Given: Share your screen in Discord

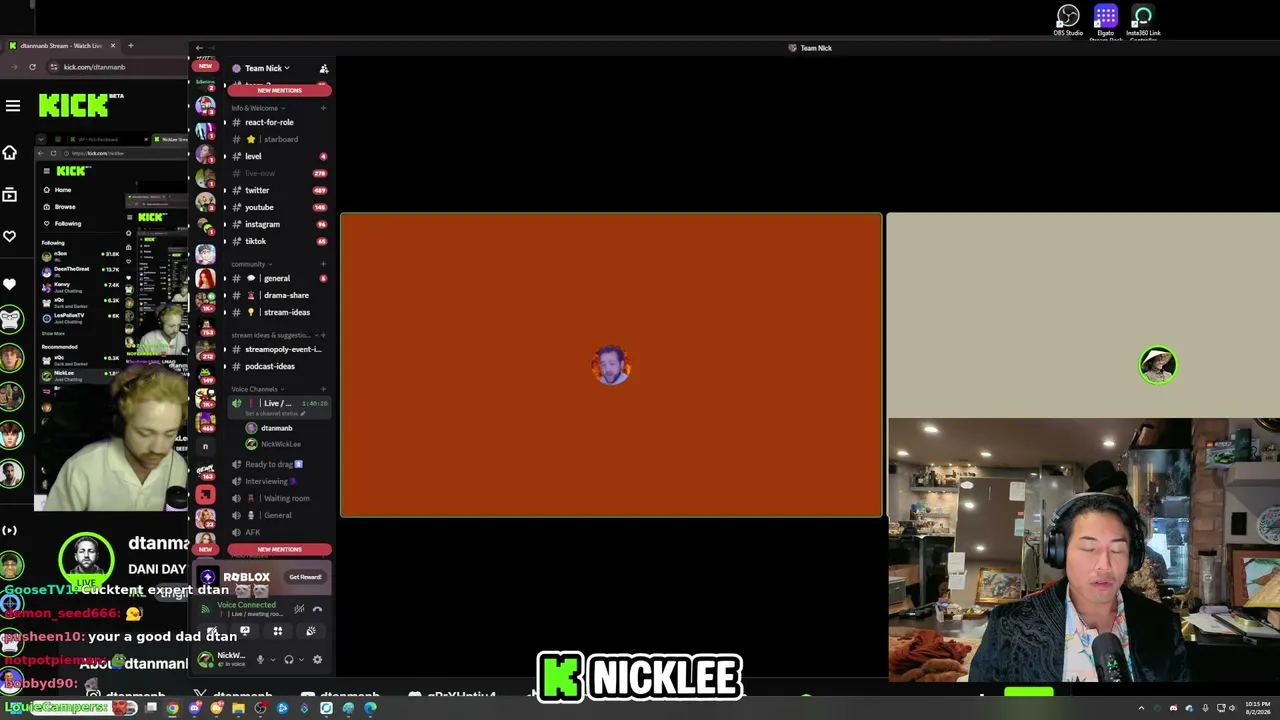Looking at the screenshot, I should 245,631.
